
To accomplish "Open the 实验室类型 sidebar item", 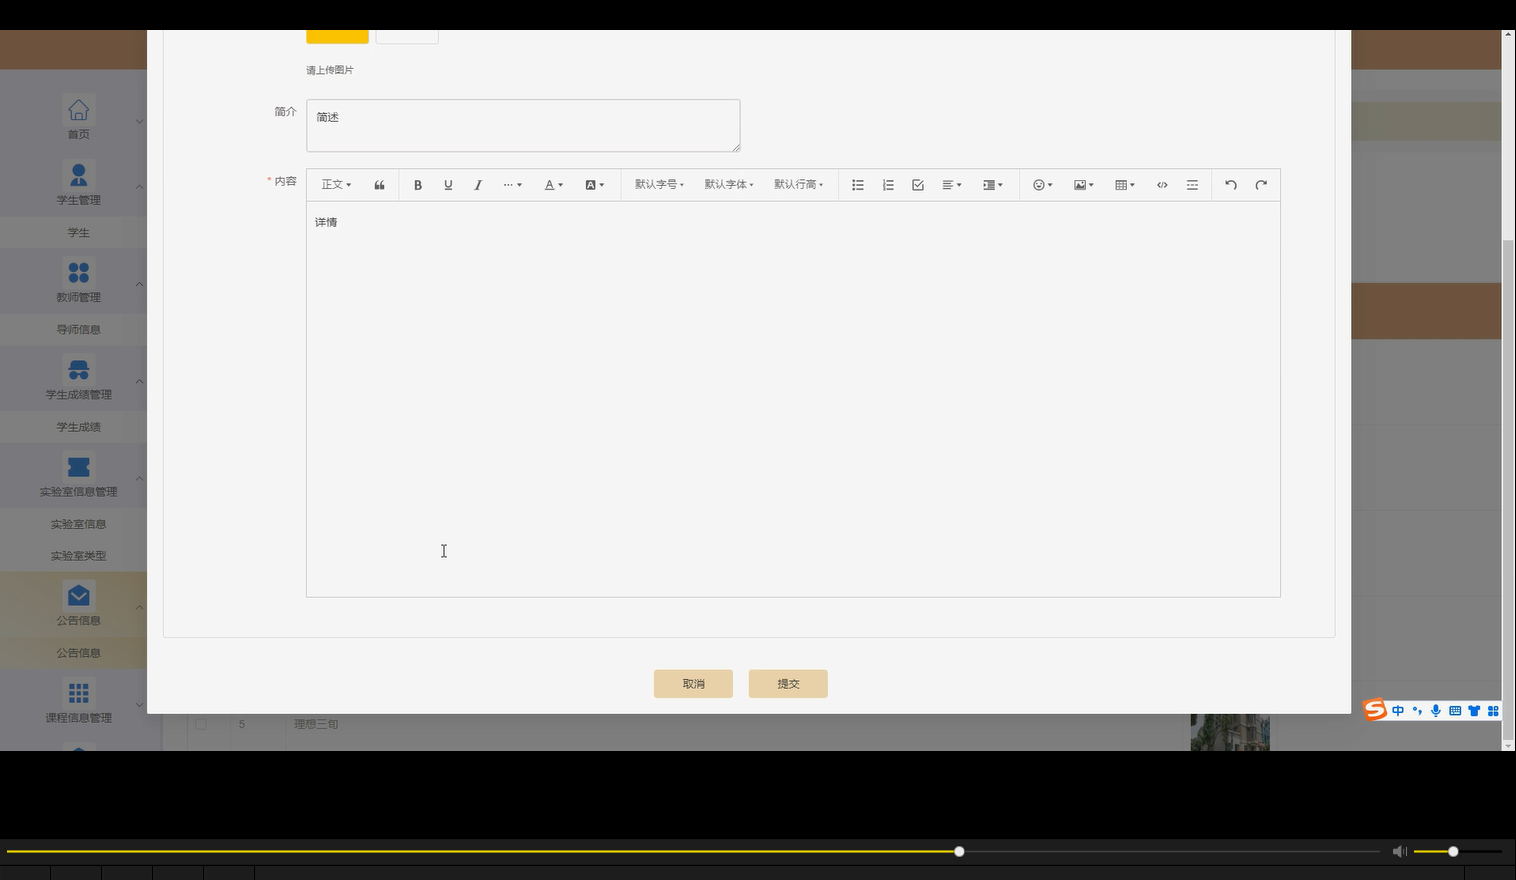I will point(79,555).
